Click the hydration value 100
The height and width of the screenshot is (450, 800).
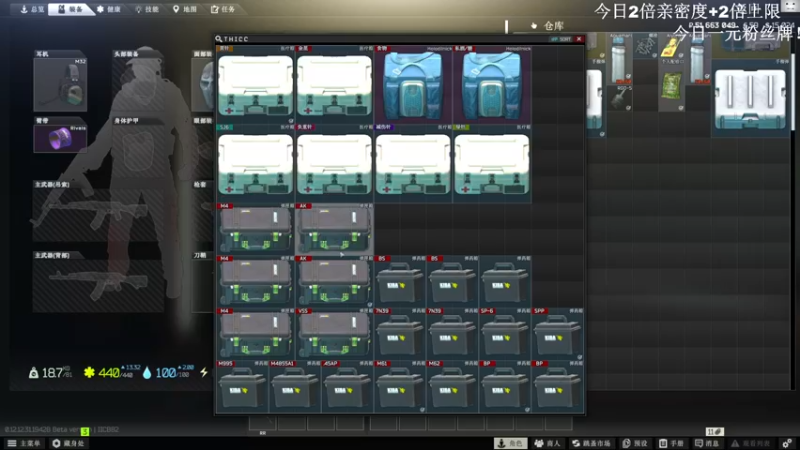coord(165,373)
